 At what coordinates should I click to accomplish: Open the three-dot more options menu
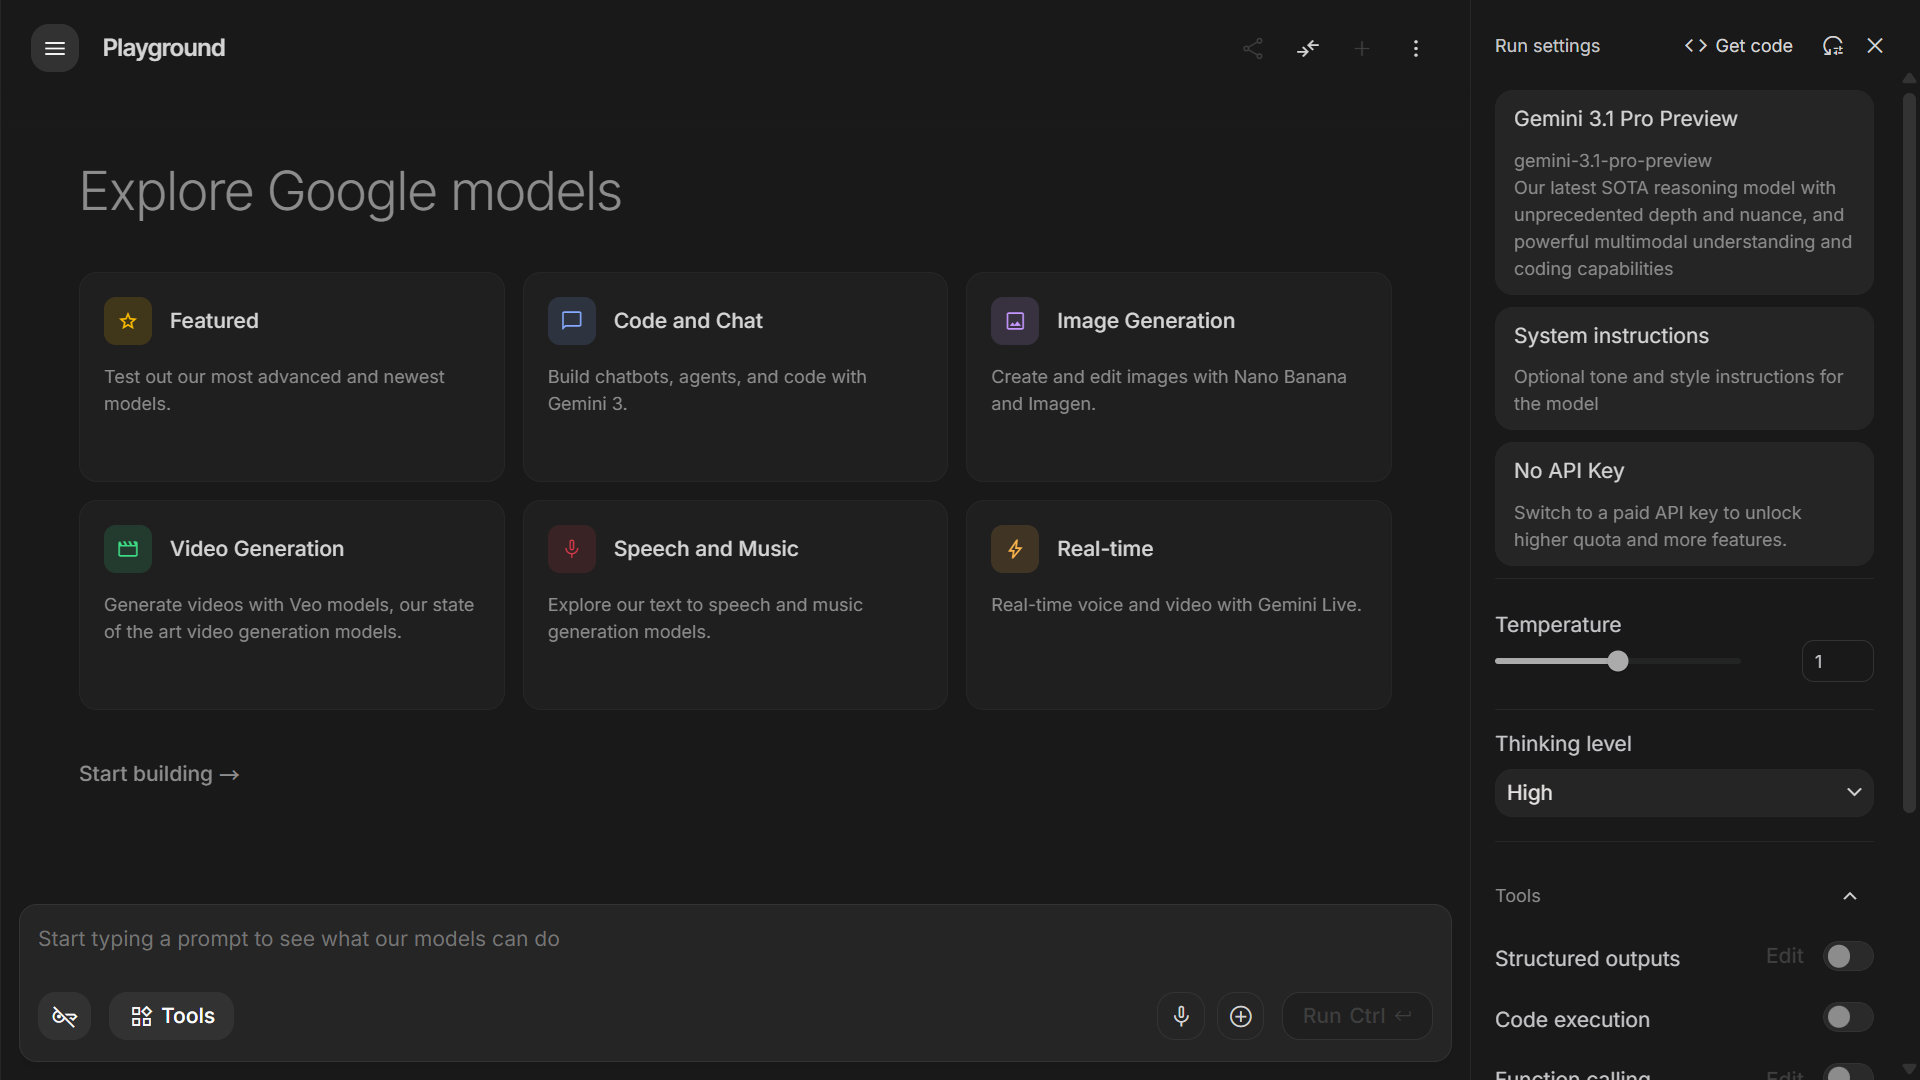pyautogui.click(x=1416, y=48)
